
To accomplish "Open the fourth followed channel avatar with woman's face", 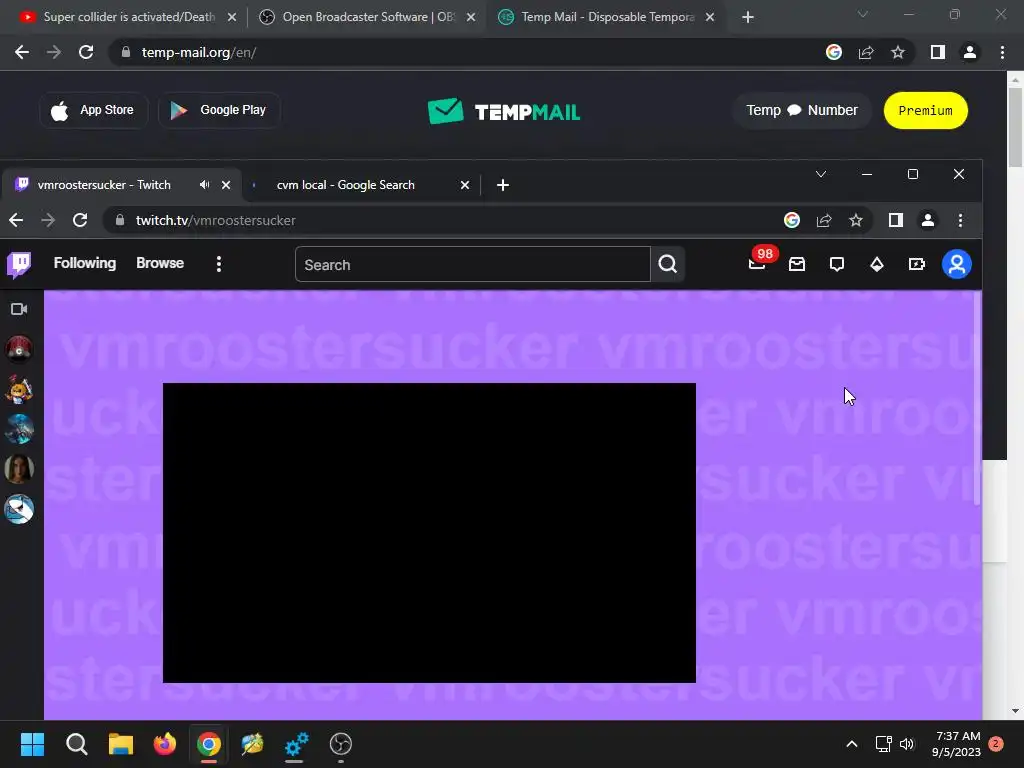I will point(19,469).
